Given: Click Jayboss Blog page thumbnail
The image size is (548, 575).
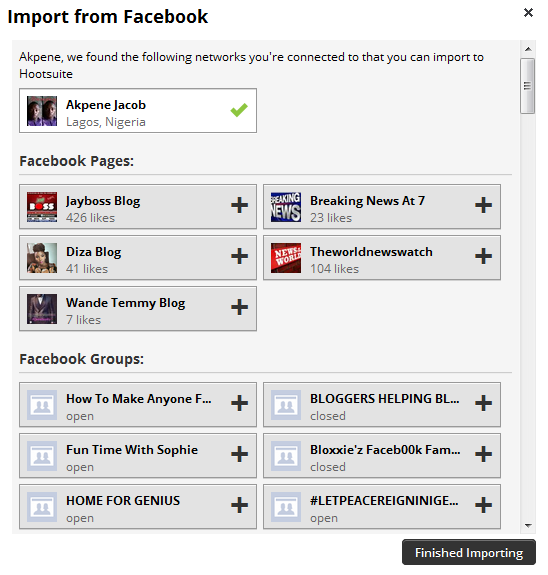Looking at the screenshot, I should pyautogui.click(x=42, y=207).
